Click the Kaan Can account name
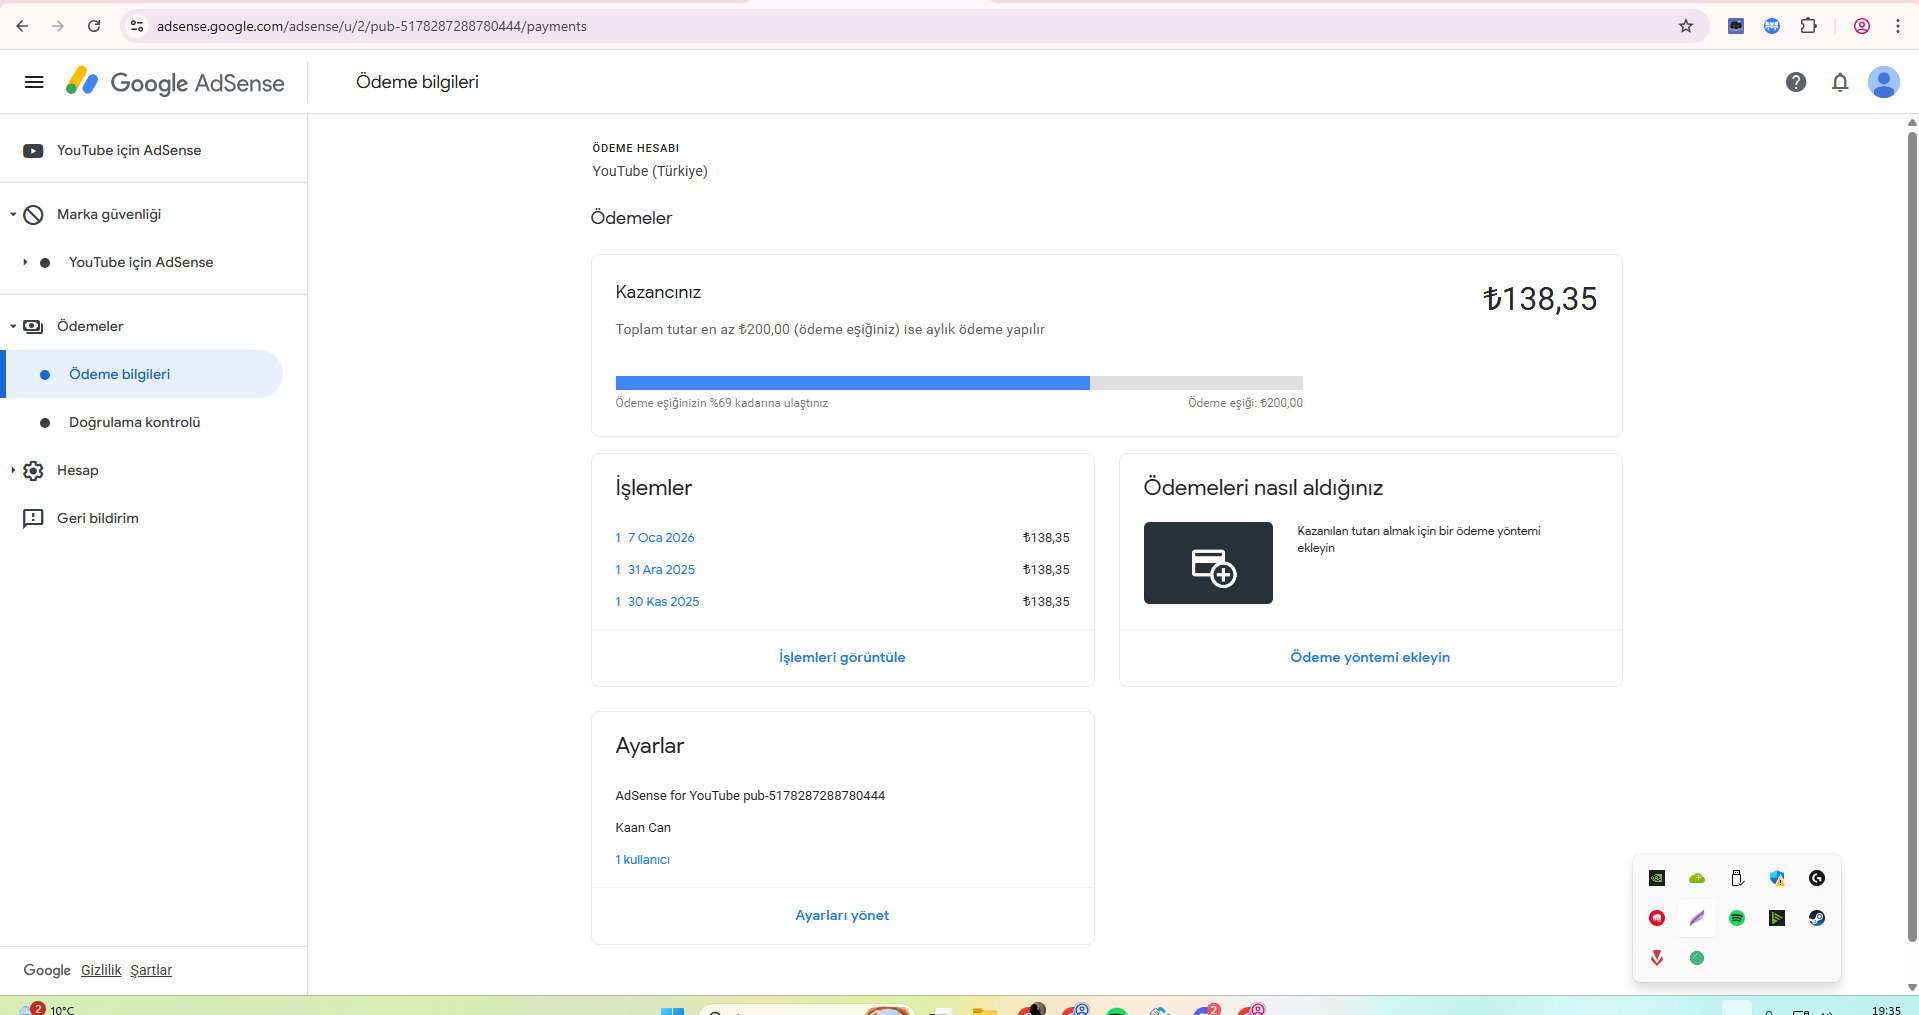The height and width of the screenshot is (1015, 1919). [643, 828]
